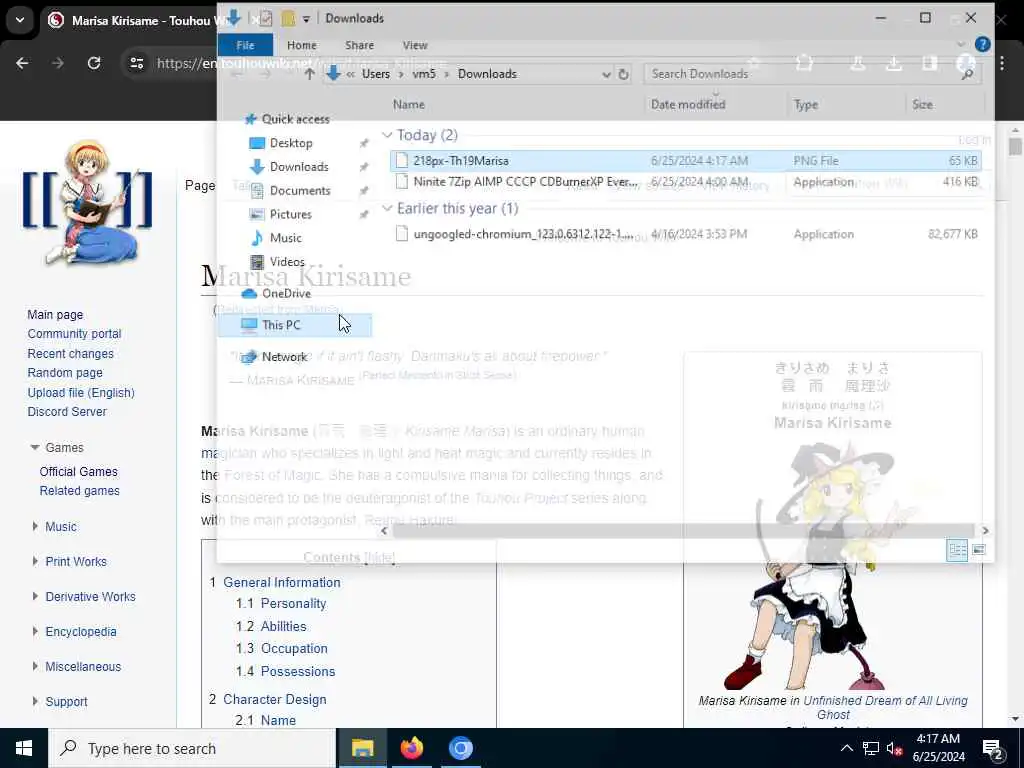
Task: Open OneDrive in the navigation pane
Action: (286, 293)
